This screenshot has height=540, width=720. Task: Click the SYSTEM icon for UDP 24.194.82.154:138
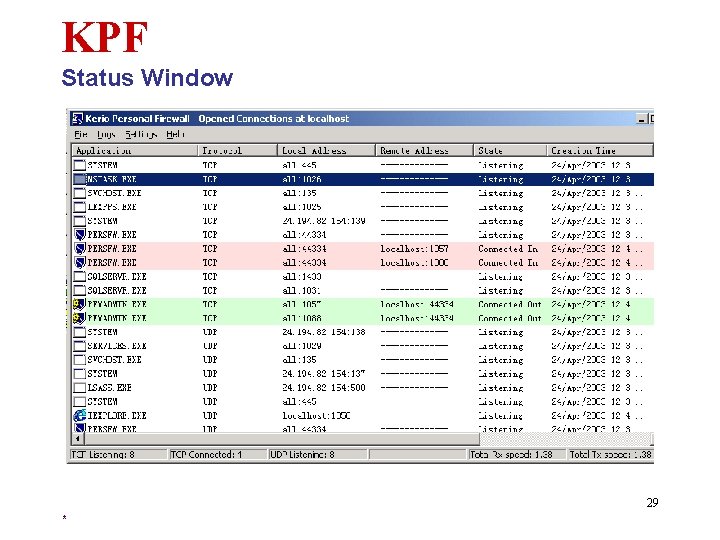80,332
